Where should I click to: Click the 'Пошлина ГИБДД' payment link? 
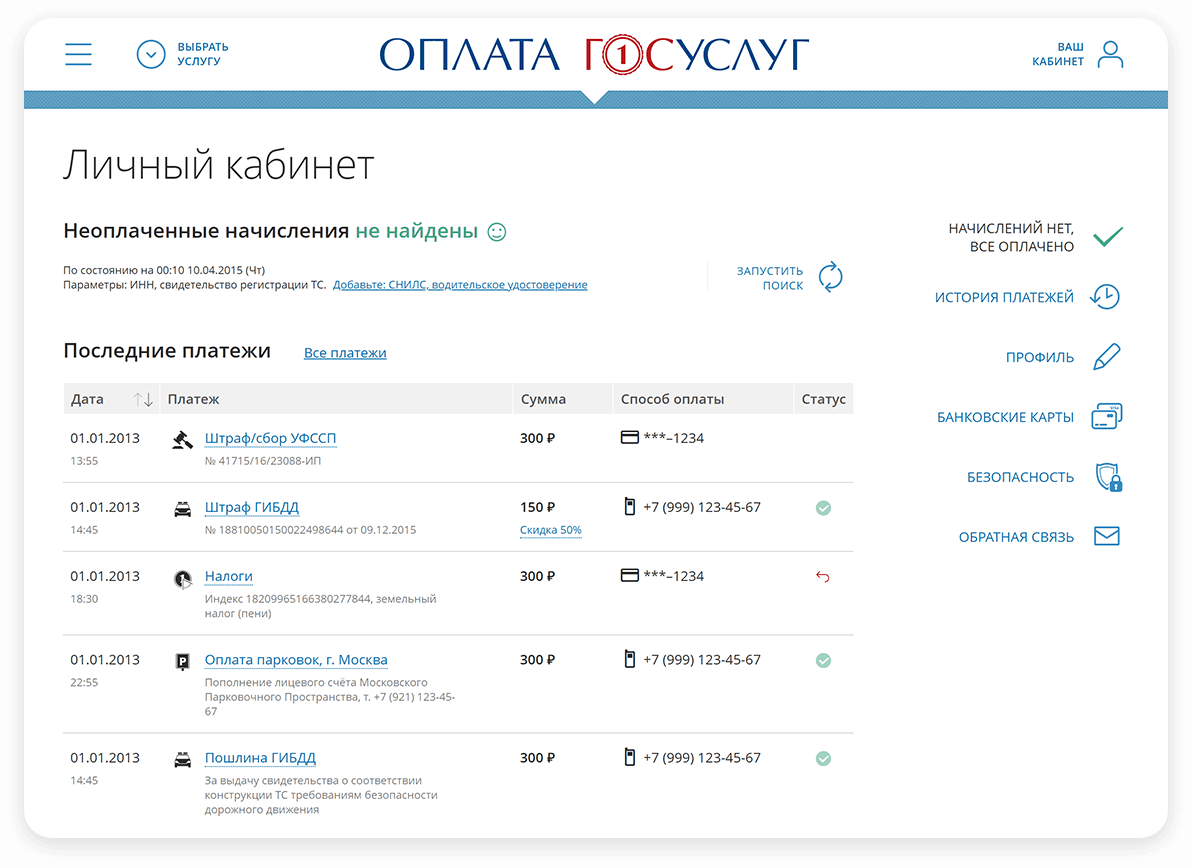click(x=260, y=758)
